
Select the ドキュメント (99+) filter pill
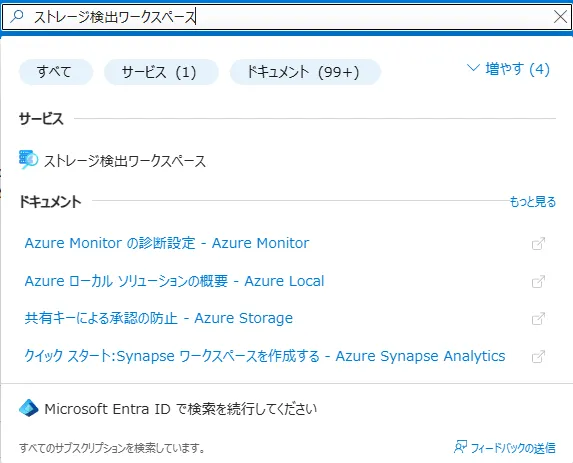[x=305, y=72]
